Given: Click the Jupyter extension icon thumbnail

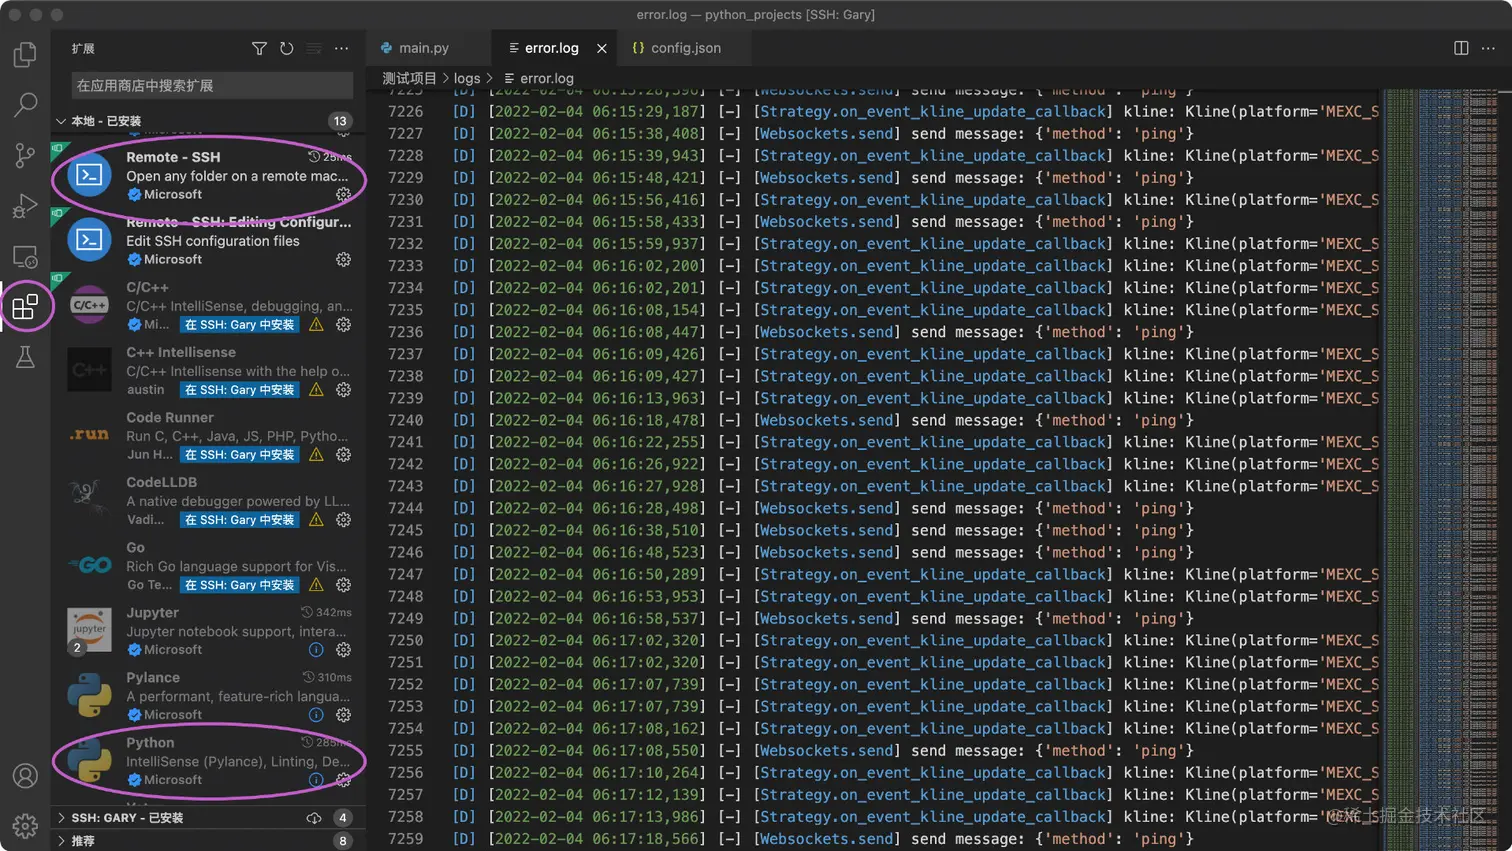Looking at the screenshot, I should coord(89,630).
